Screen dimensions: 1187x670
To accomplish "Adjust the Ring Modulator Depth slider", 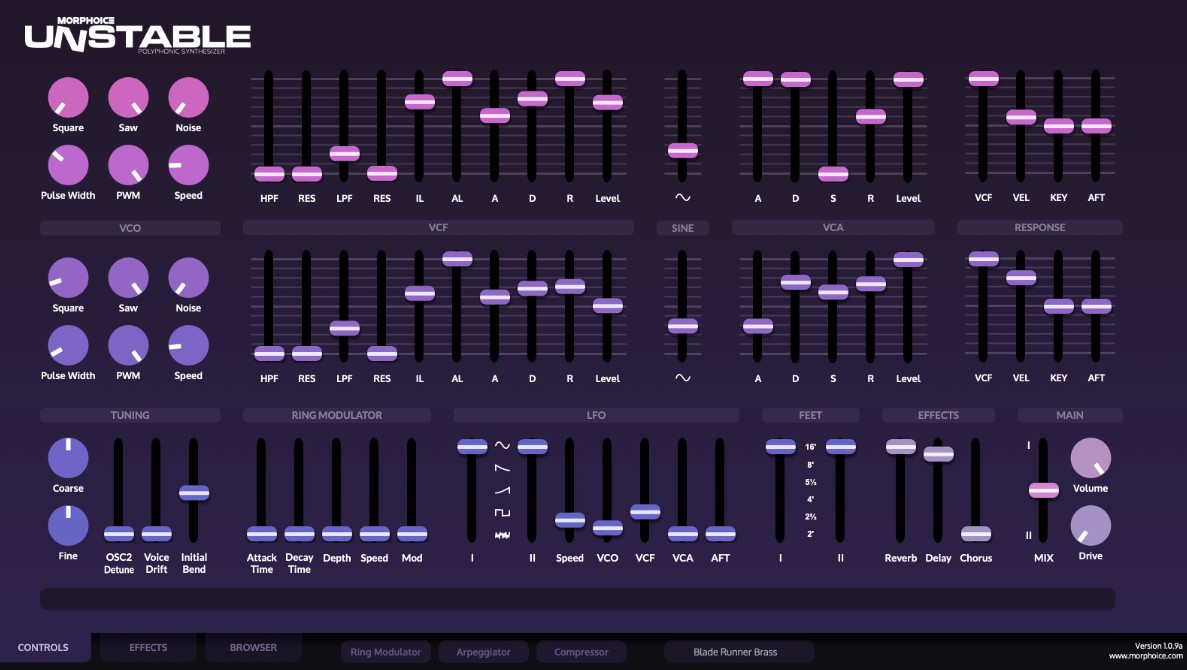I will pyautogui.click(x=337, y=534).
